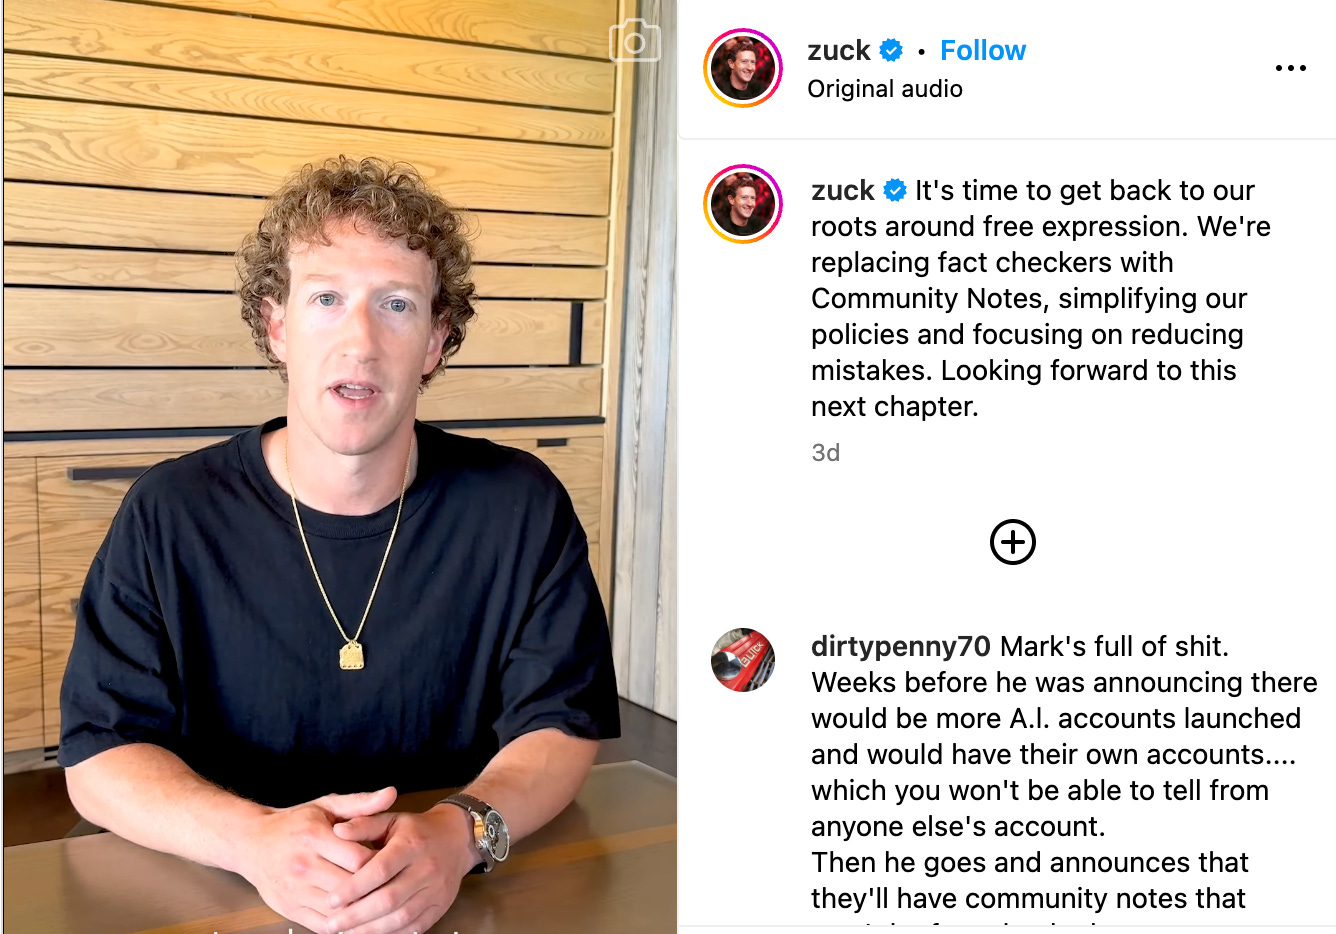Click the verified badge in the caption
1336x934 pixels.
click(895, 190)
